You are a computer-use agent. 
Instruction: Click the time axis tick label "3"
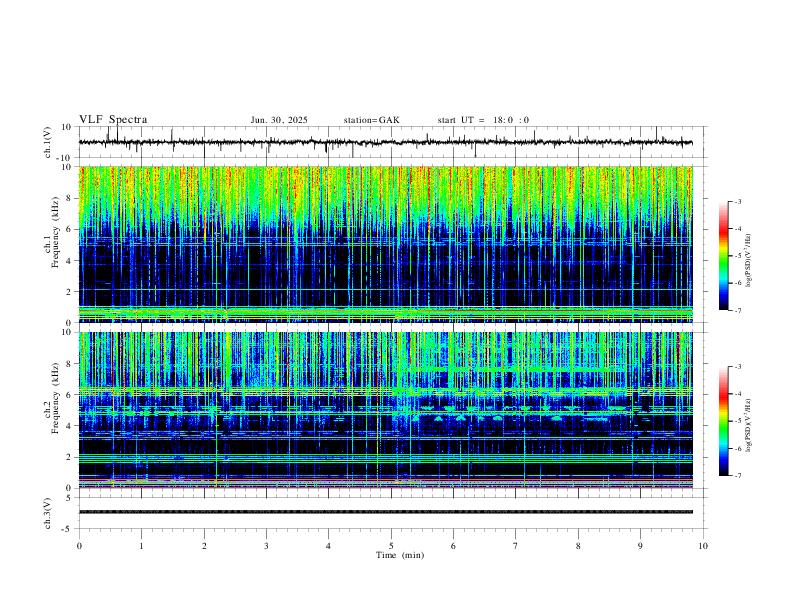pos(266,546)
